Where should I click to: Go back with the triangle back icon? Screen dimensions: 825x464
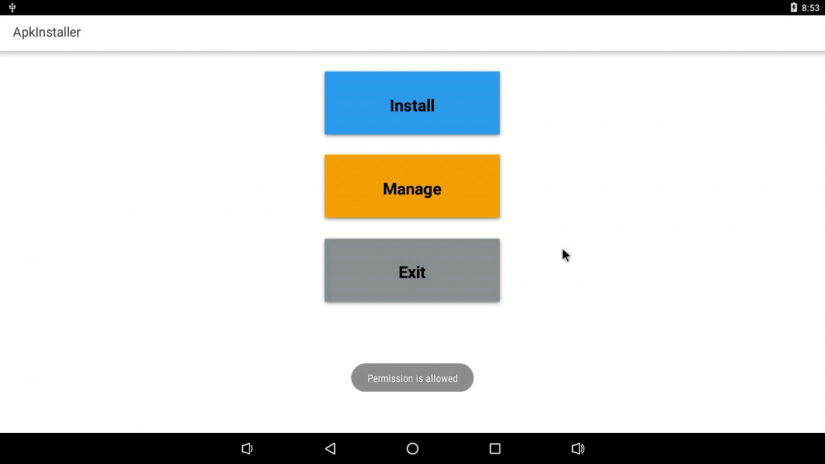330,449
